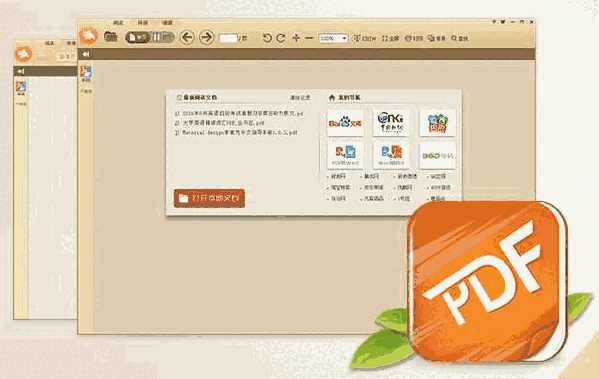
Task: Open the second recent PDF document in the list
Action: (x=220, y=123)
